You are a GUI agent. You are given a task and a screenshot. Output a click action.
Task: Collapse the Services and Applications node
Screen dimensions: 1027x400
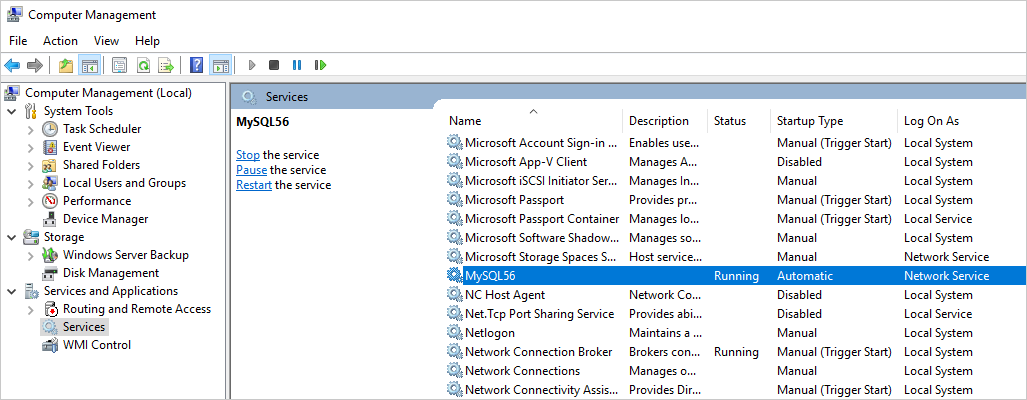pyautogui.click(x=12, y=291)
